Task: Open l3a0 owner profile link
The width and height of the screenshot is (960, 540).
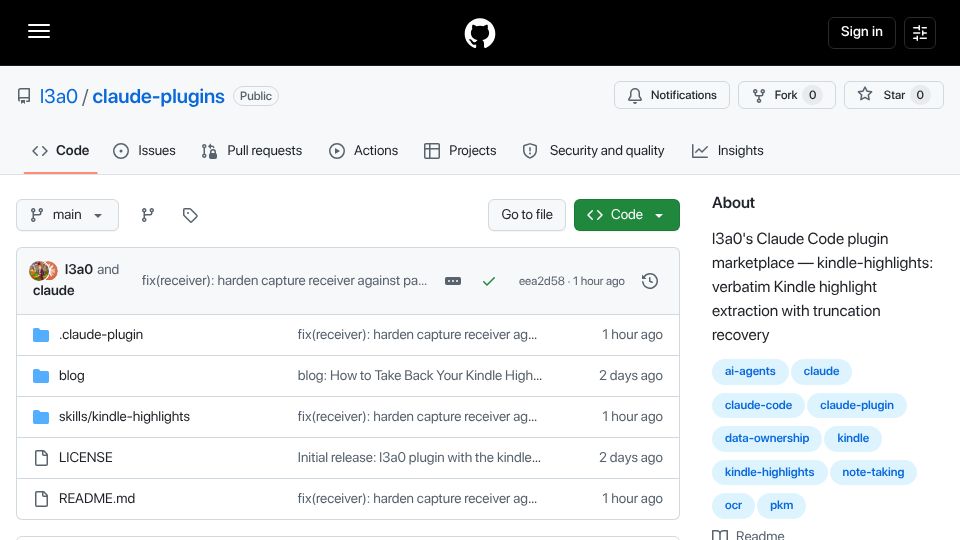Action: [x=59, y=96]
